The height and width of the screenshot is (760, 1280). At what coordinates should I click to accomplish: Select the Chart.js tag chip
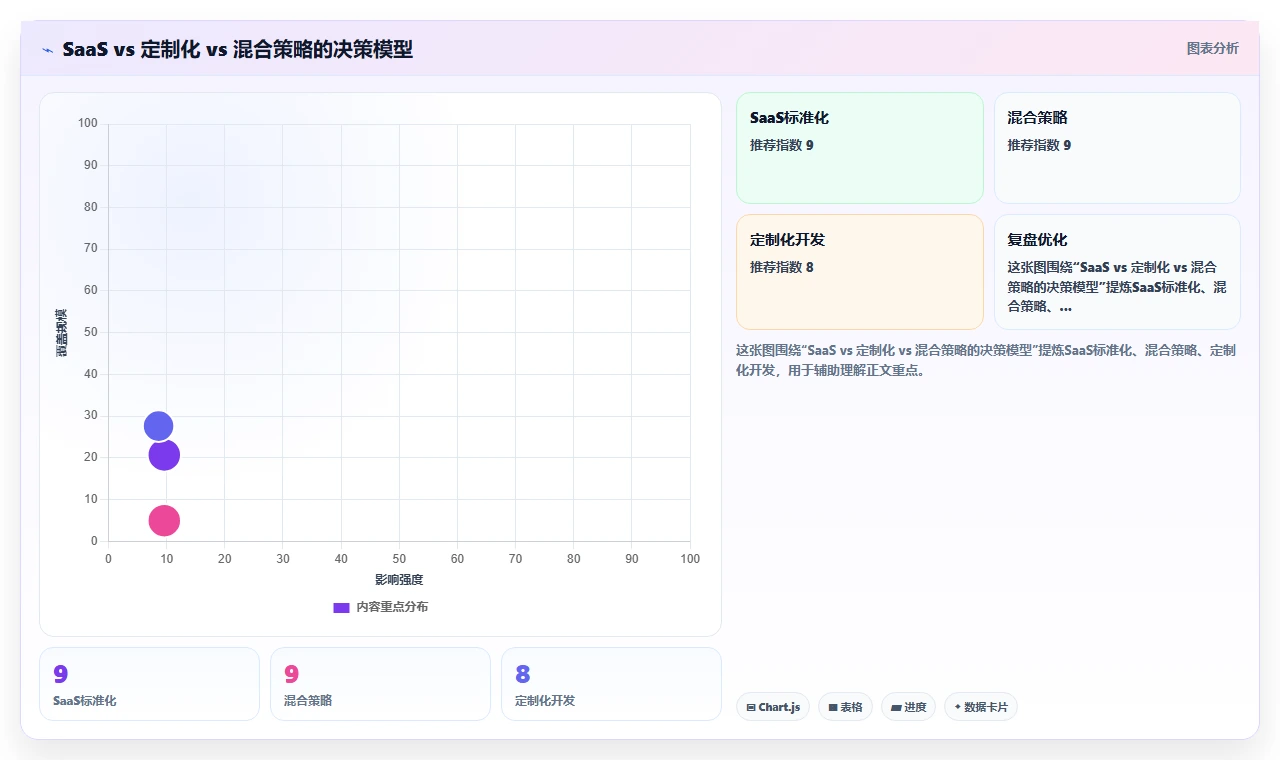pos(773,707)
